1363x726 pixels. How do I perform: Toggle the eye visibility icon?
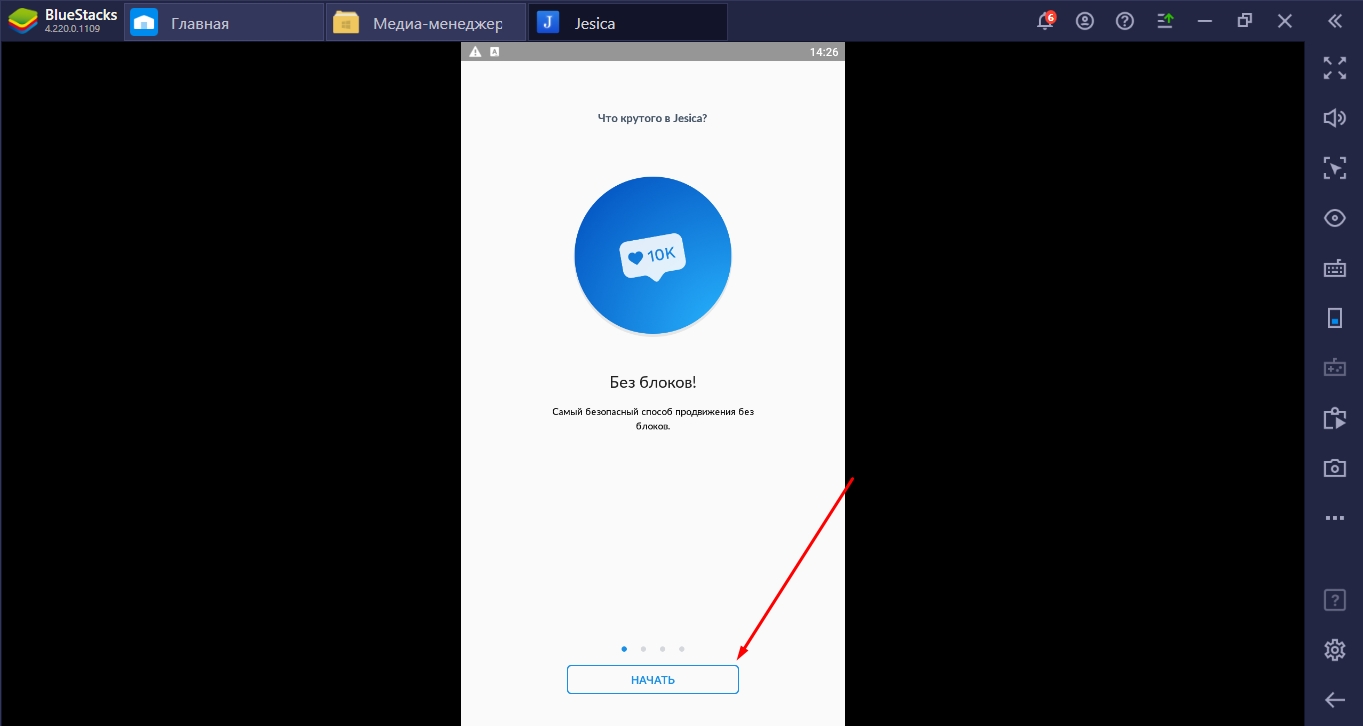pos(1334,218)
